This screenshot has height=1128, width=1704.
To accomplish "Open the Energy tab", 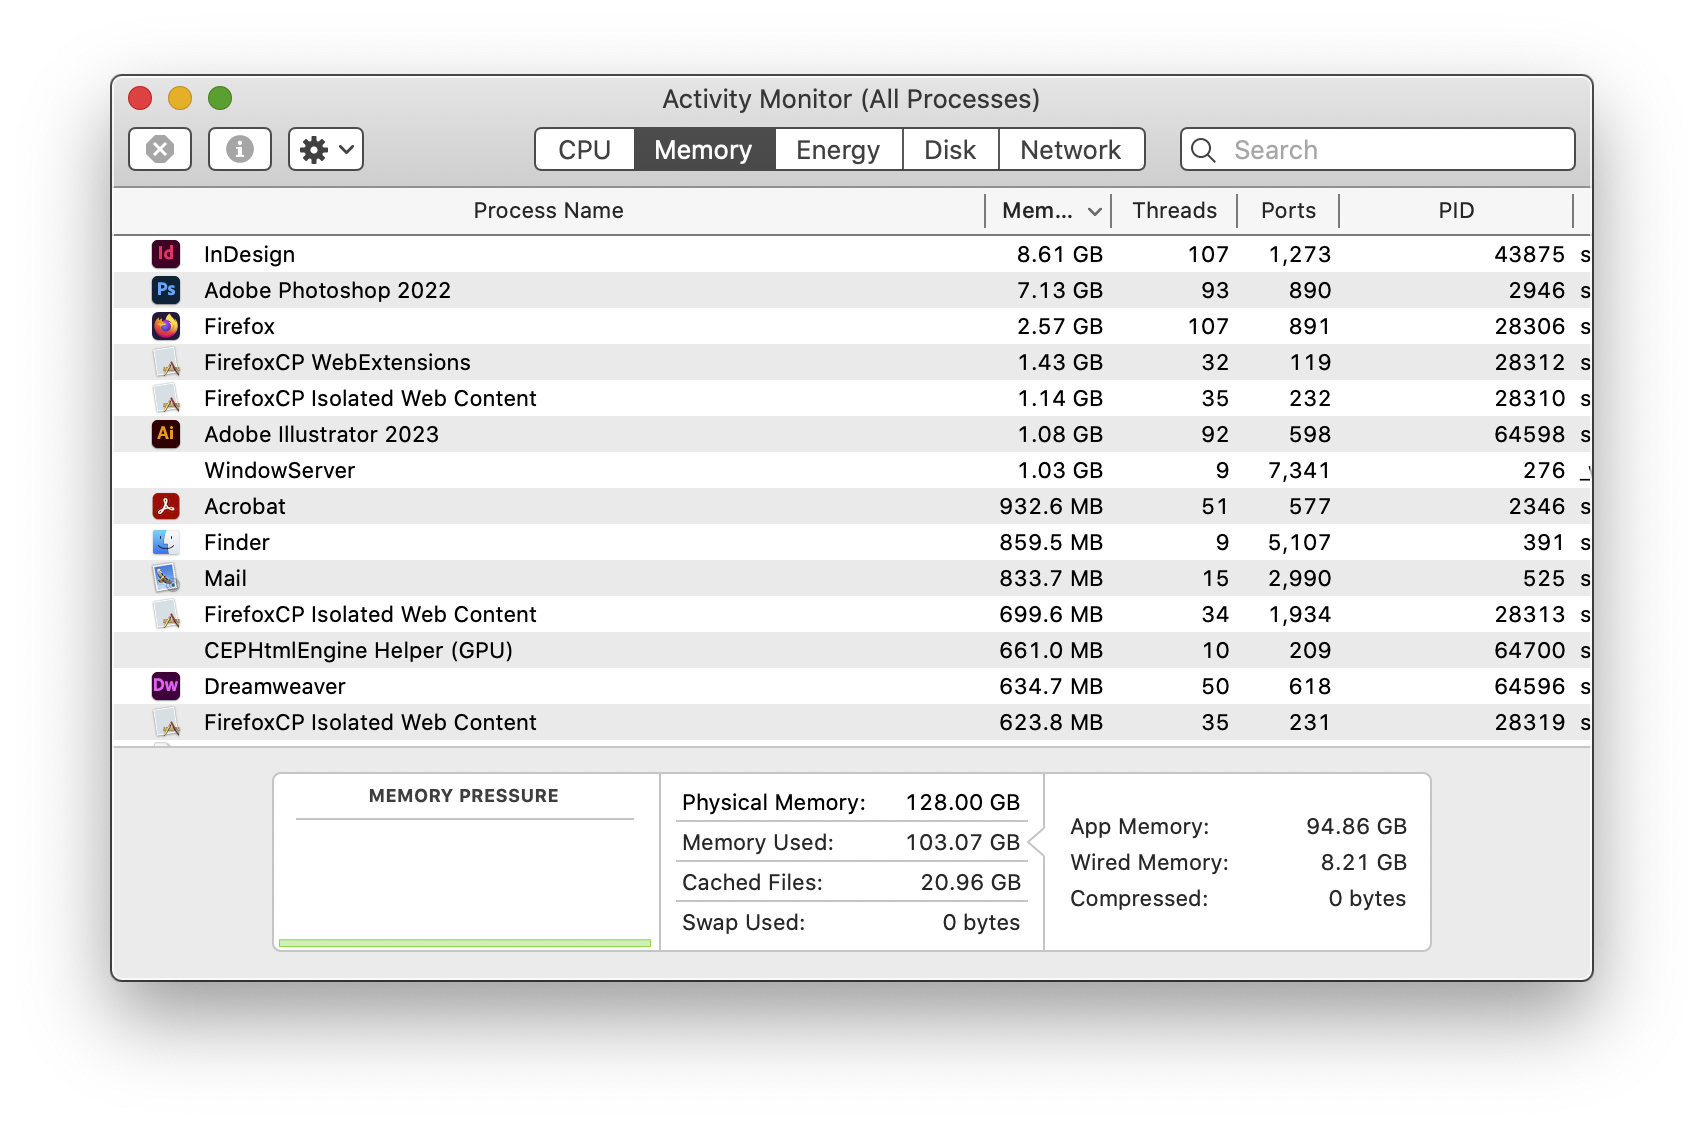I will [x=838, y=150].
